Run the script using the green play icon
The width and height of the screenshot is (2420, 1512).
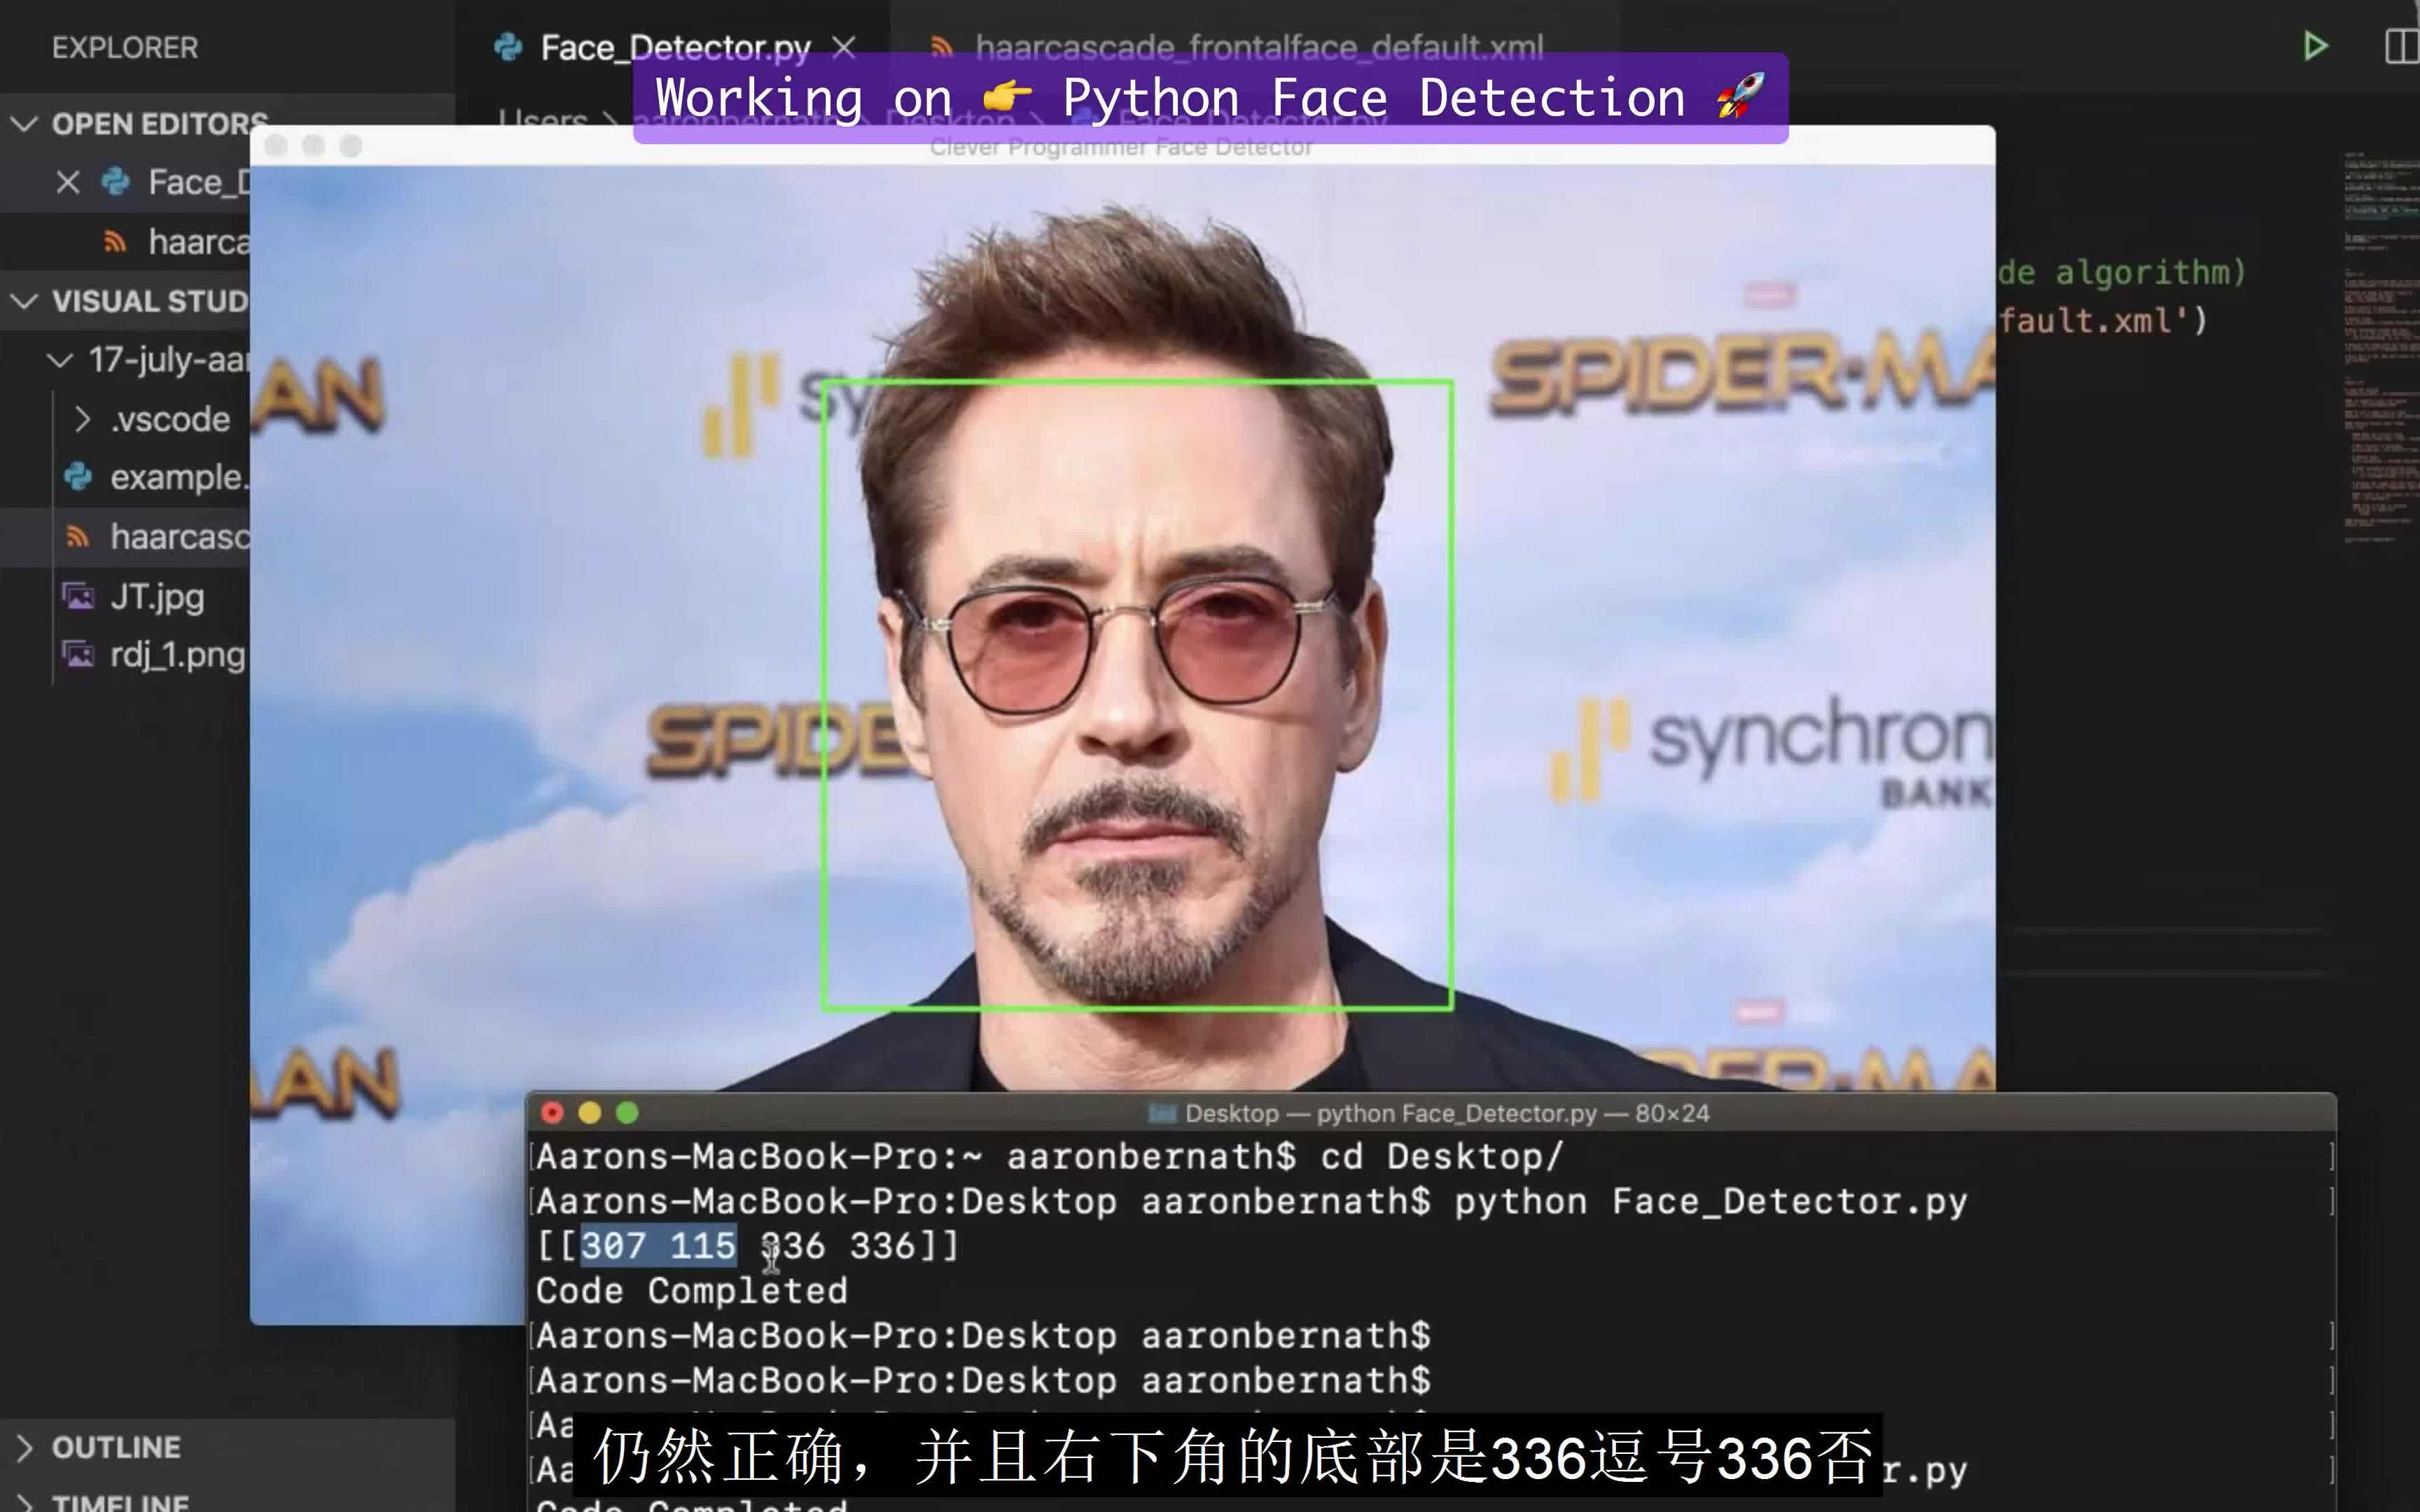click(x=2315, y=45)
